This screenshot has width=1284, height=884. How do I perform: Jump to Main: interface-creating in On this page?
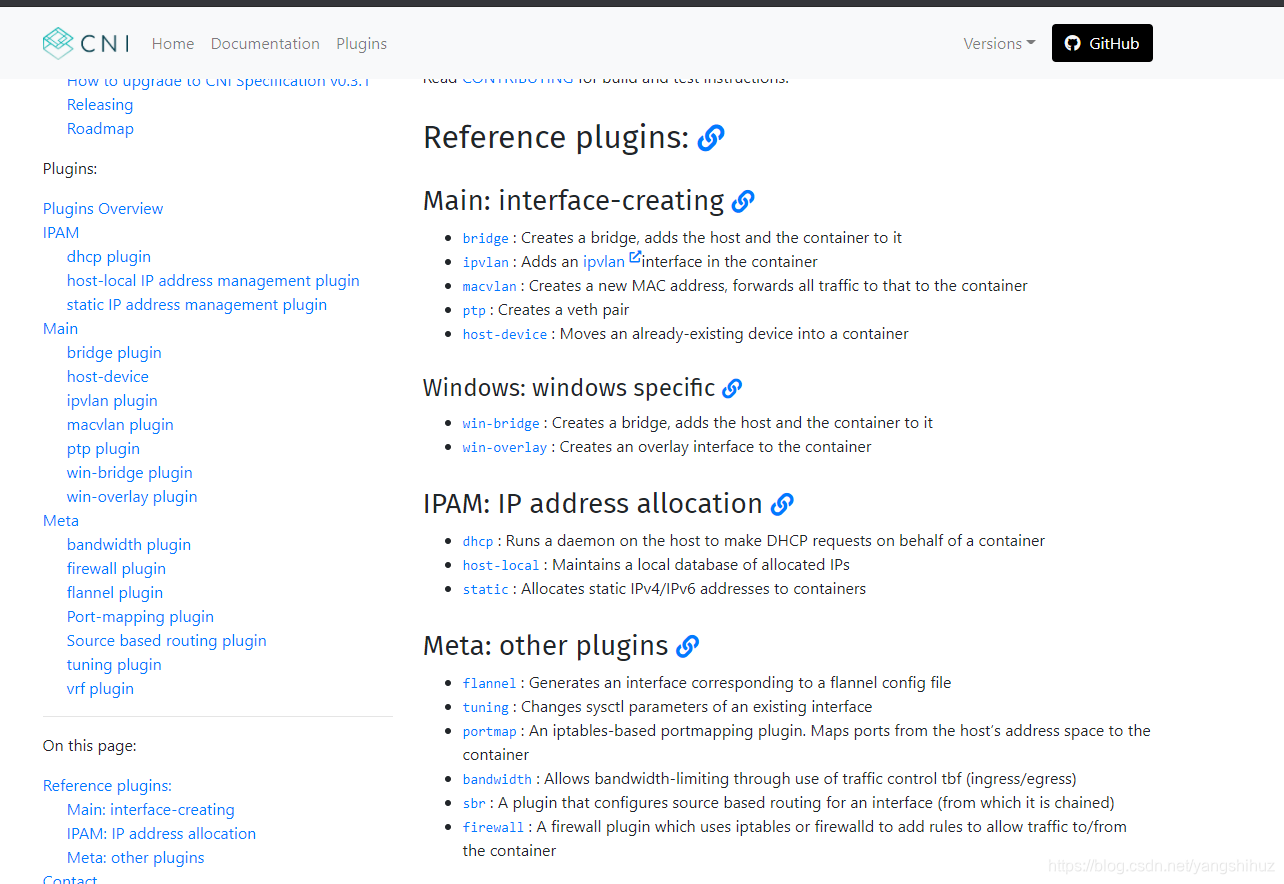(x=151, y=809)
